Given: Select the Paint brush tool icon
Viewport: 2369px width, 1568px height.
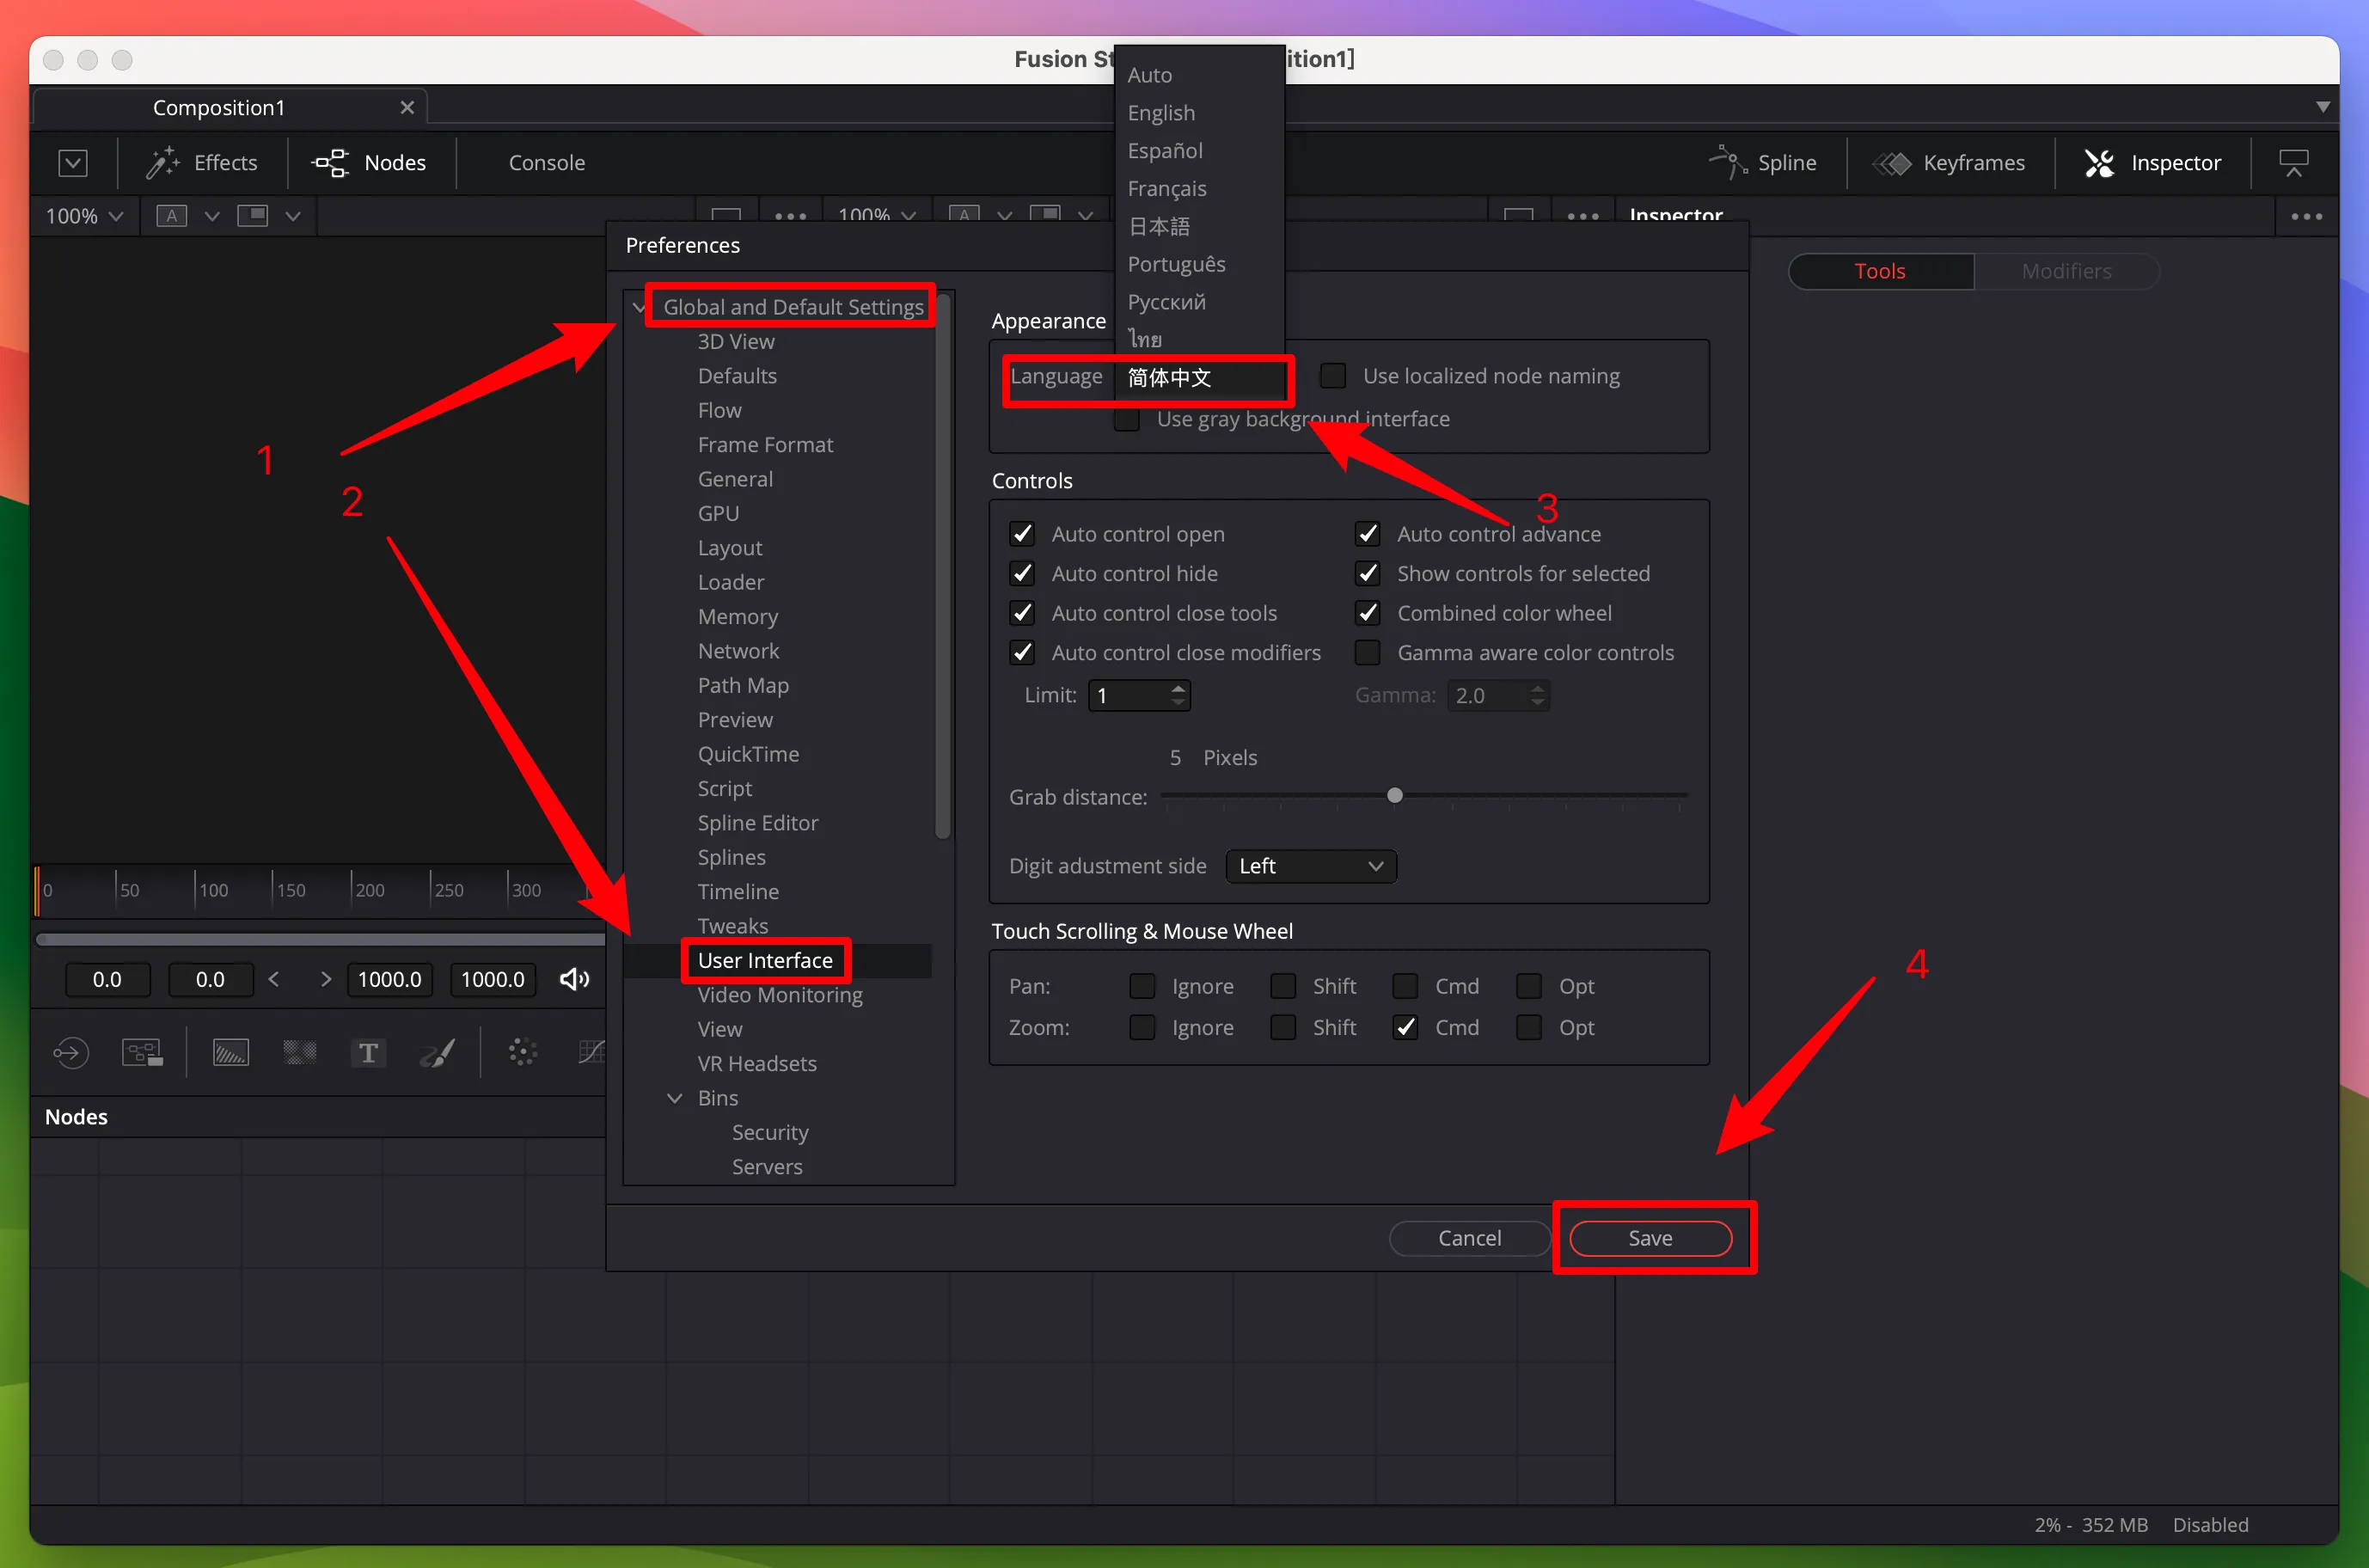Looking at the screenshot, I should (x=437, y=1052).
